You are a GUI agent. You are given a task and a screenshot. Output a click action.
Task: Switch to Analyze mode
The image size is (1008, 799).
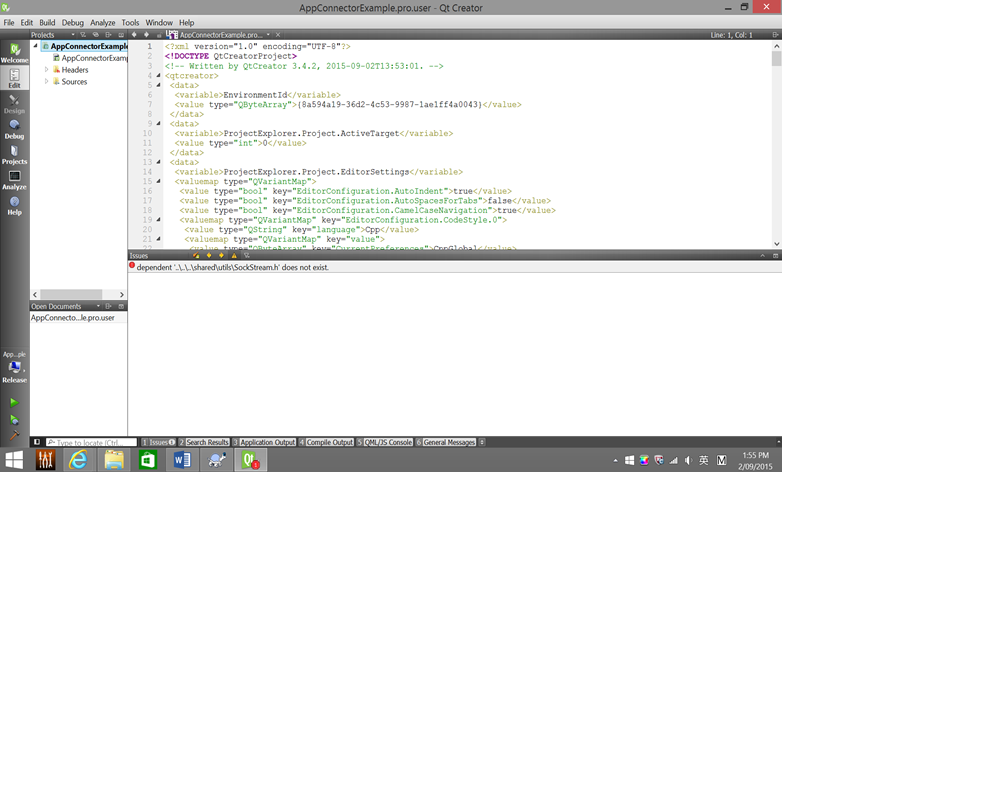pos(14,180)
